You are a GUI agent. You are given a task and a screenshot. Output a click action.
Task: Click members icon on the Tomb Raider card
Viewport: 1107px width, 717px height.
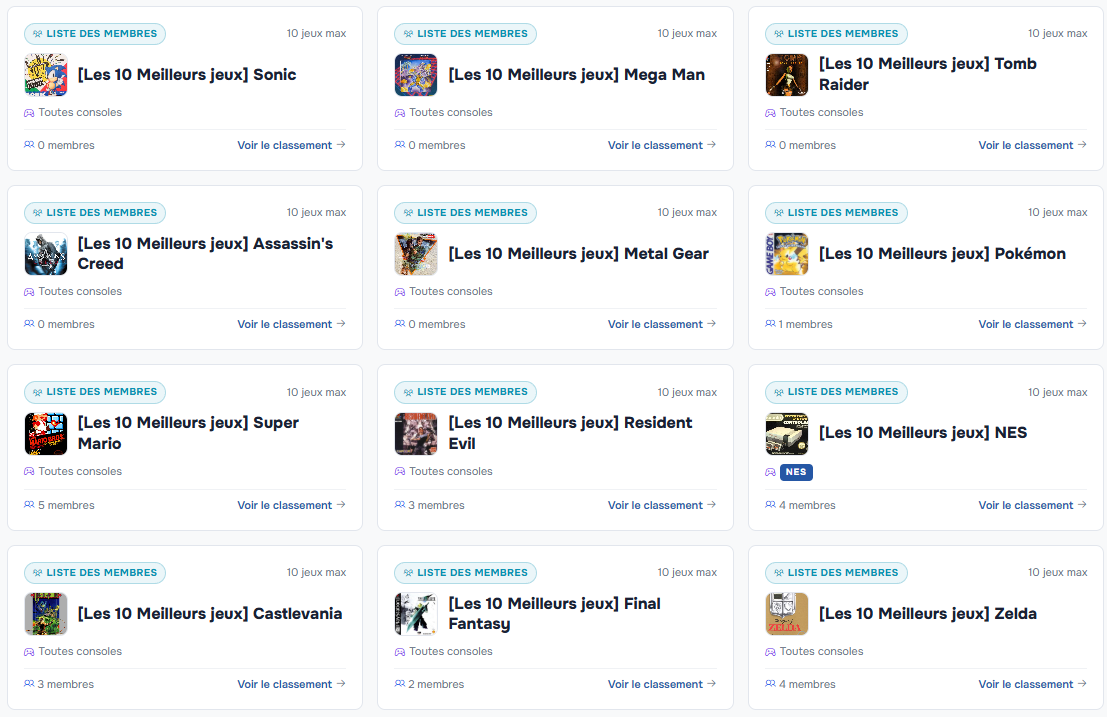click(770, 145)
